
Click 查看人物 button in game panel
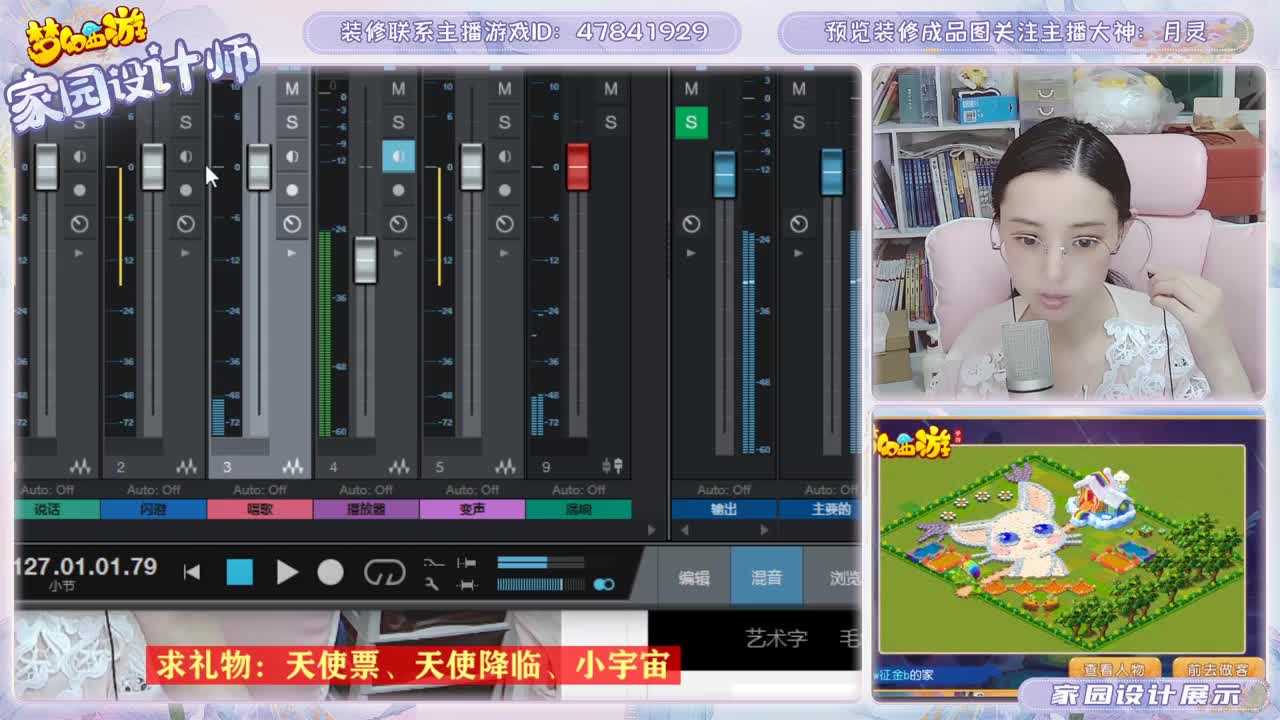(x=1113, y=669)
